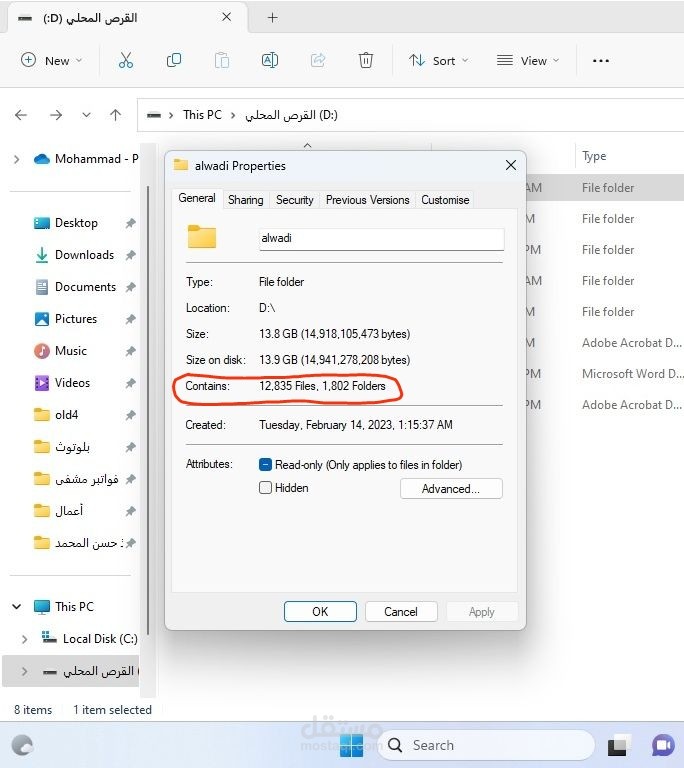Image resolution: width=684 pixels, height=768 pixels.
Task: Click the pin icon beside Music
Action: tap(130, 351)
